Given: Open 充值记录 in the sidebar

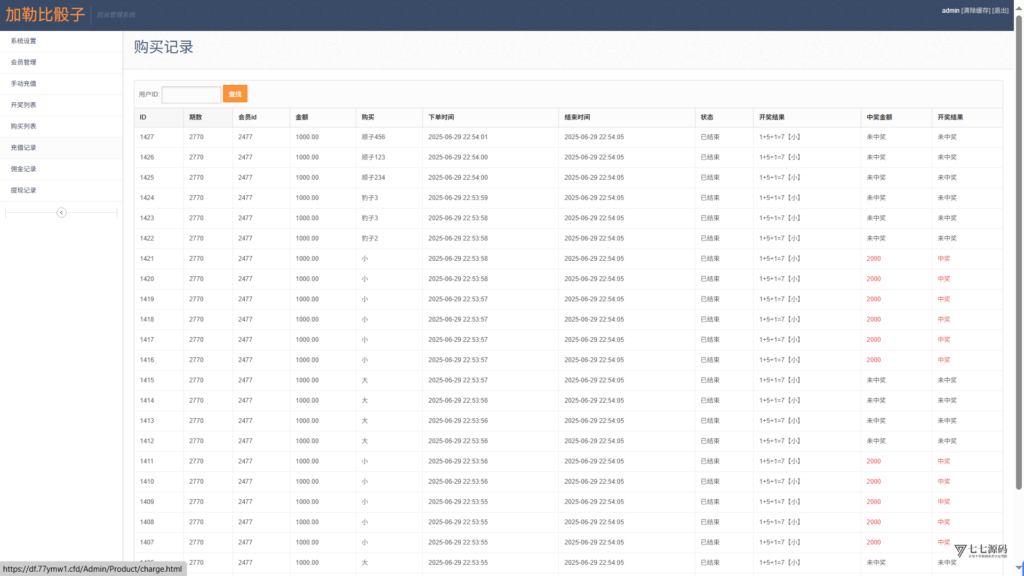Looking at the screenshot, I should [x=24, y=148].
